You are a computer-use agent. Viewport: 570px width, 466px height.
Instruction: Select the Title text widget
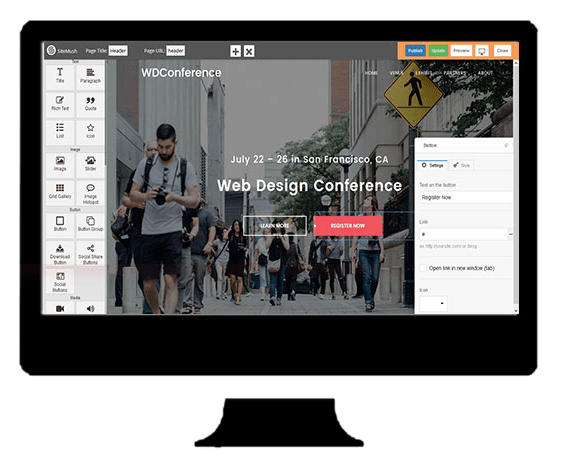click(60, 76)
